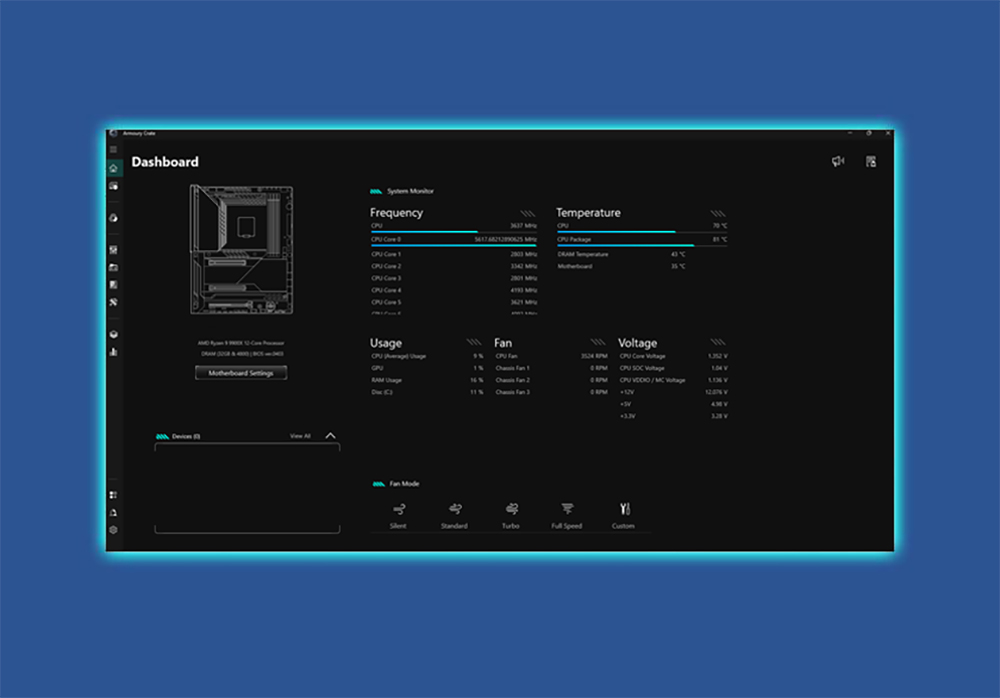Open the Home dashboard from the sidebar
Image resolution: width=1000 pixels, height=698 pixels.
[x=114, y=168]
